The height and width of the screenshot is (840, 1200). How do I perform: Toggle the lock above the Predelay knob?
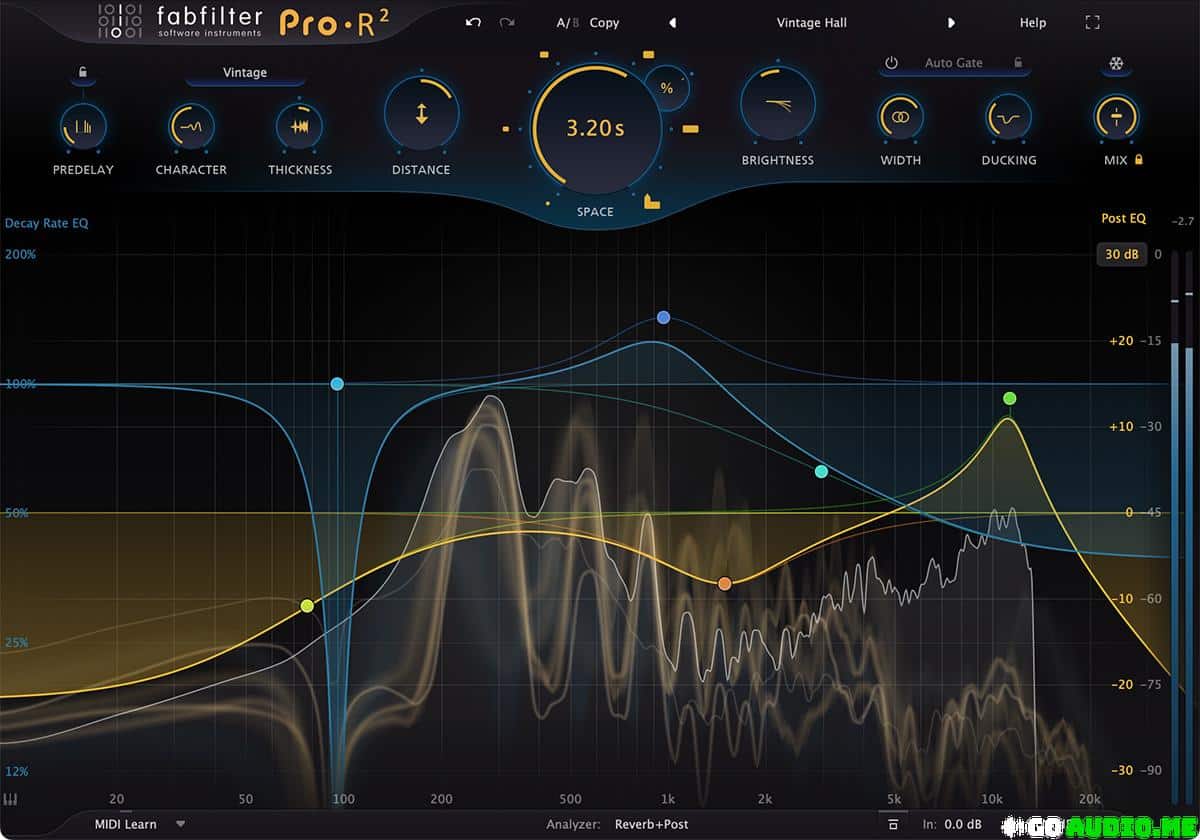click(x=83, y=72)
